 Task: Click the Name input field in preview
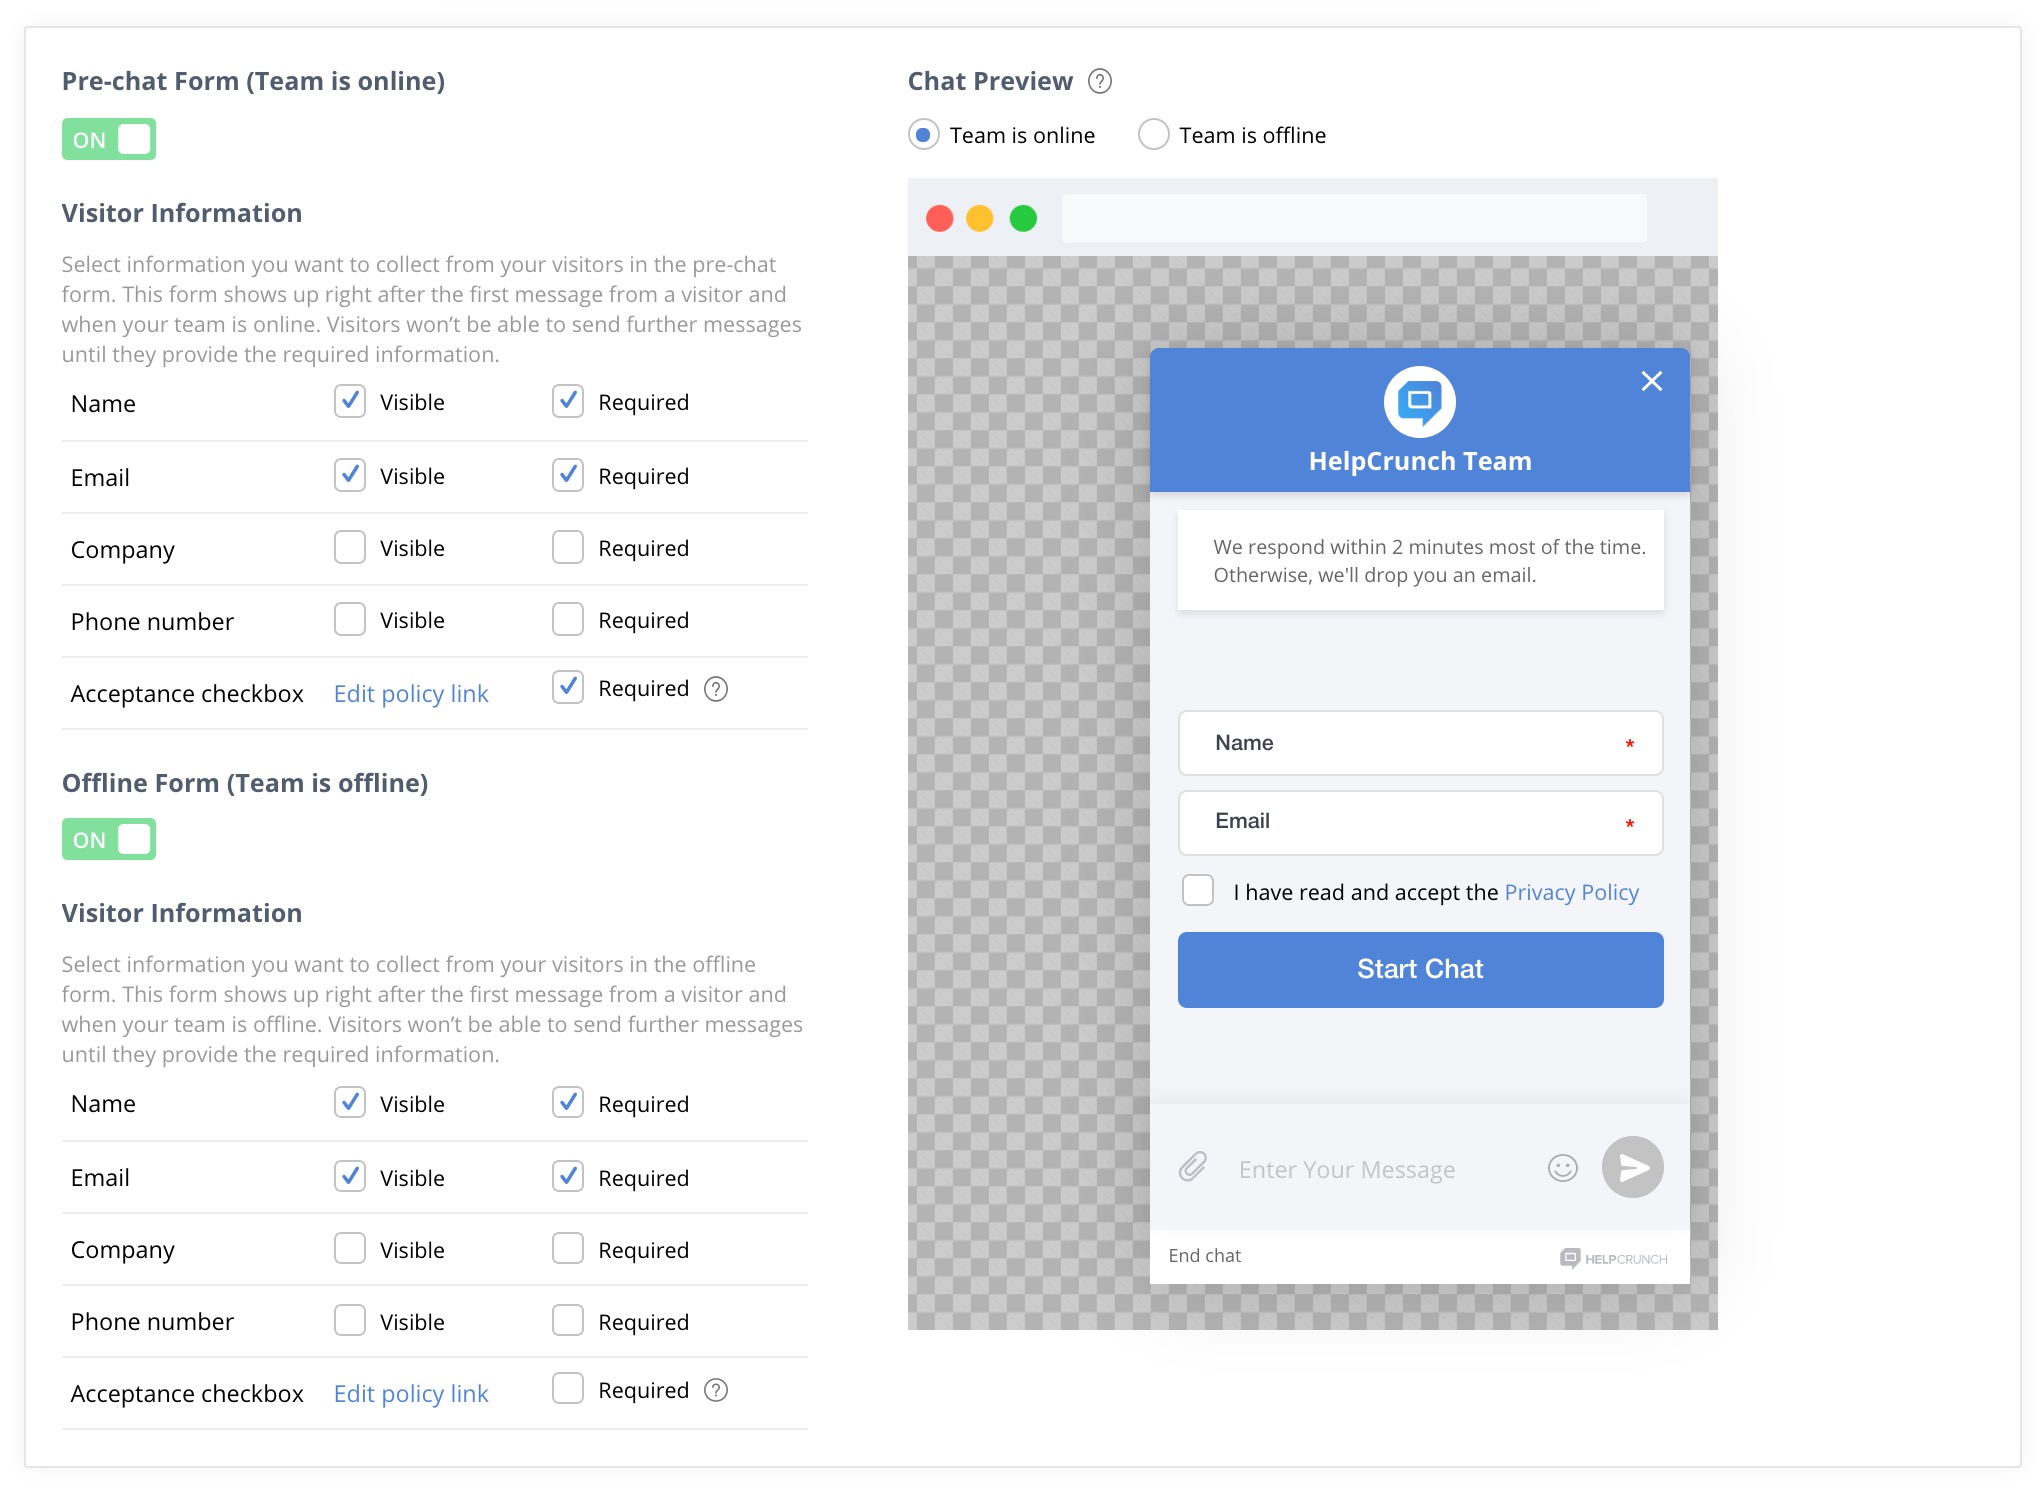(1419, 743)
